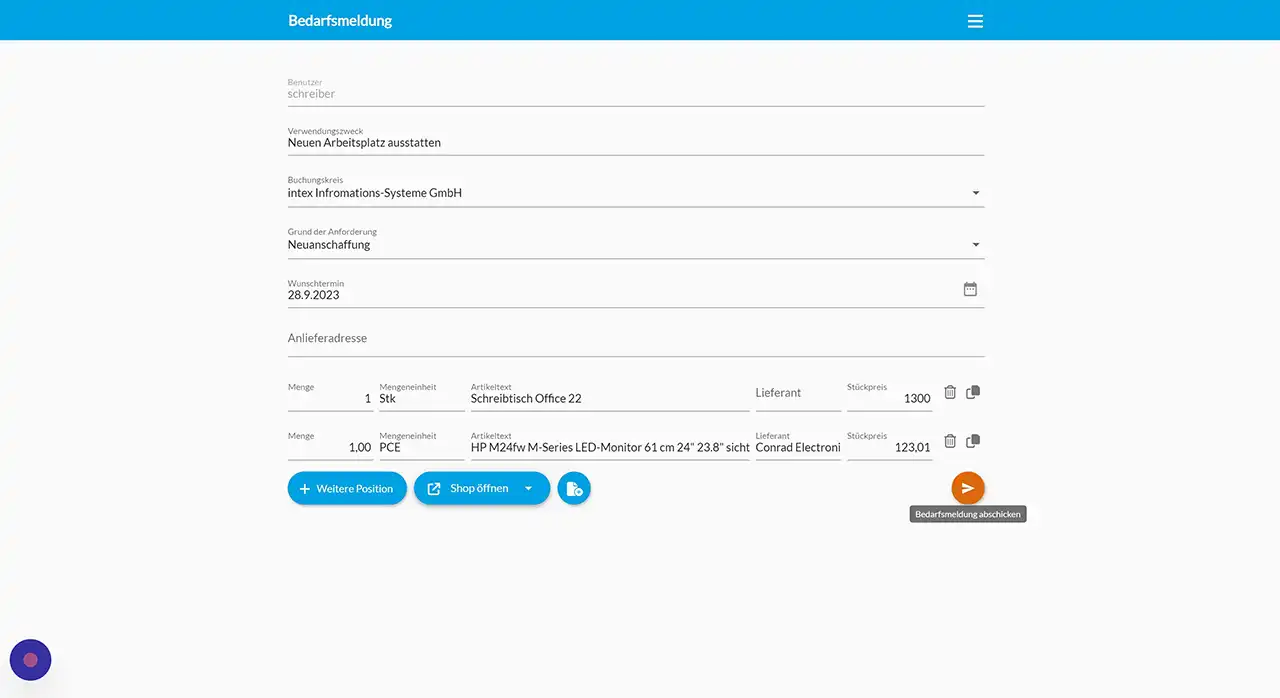Expand the Shop öffnen arrow menu
The width and height of the screenshot is (1280, 698).
coord(529,489)
